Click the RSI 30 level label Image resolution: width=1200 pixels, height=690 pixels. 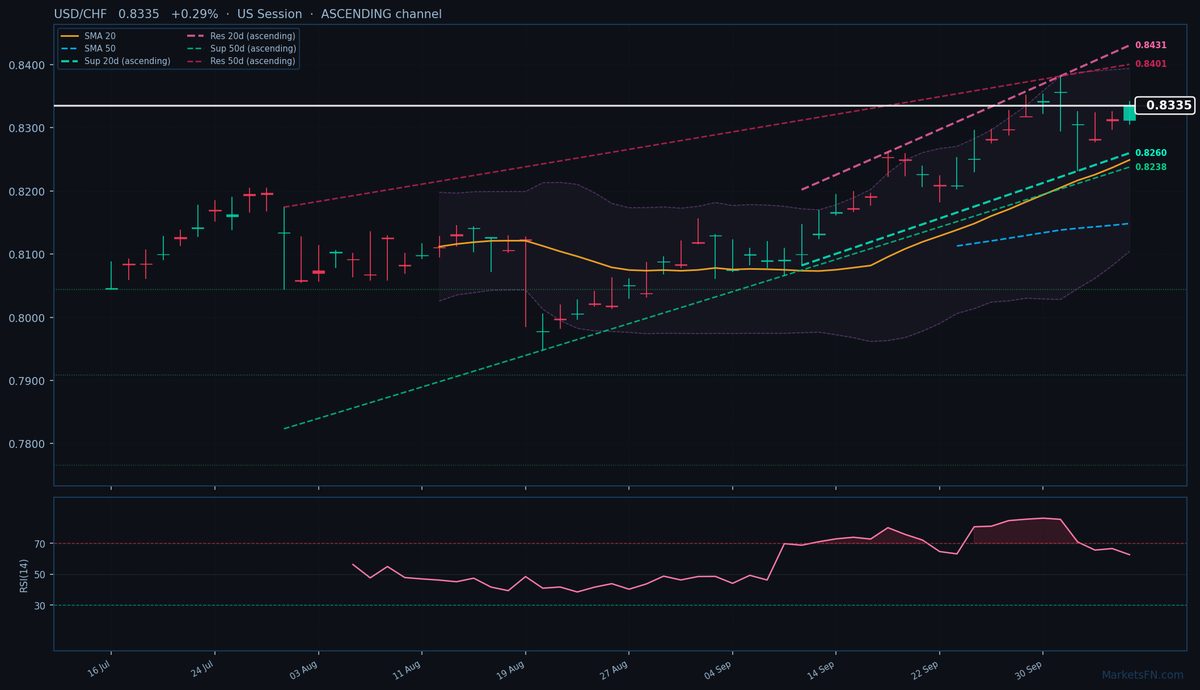pos(41,606)
